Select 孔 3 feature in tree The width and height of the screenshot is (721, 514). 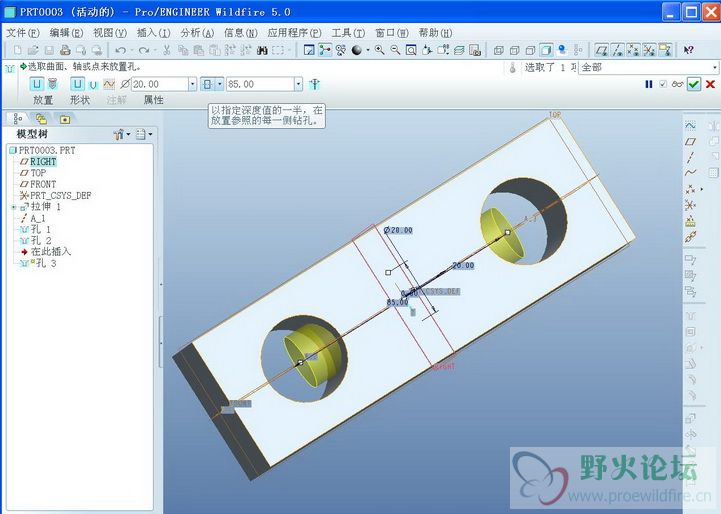click(x=38, y=263)
